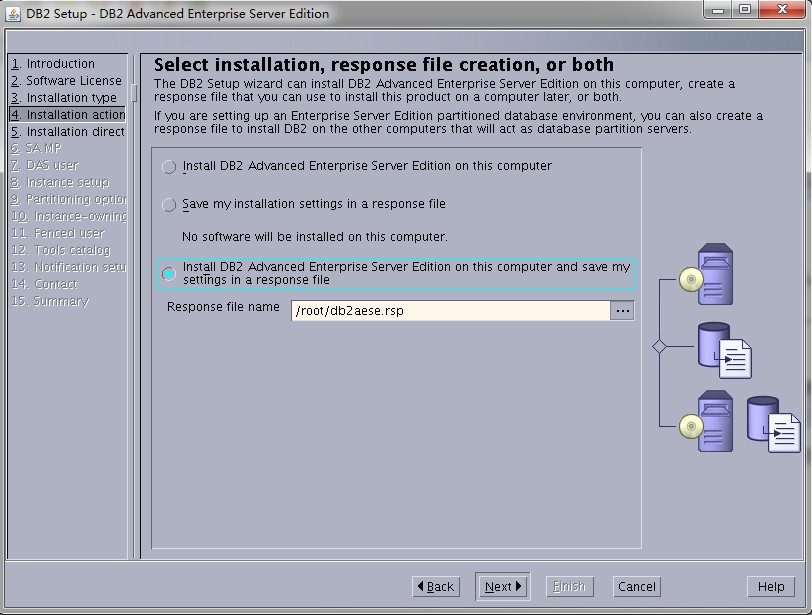
Task: Click step 13 Notification setup
Action: [x=67, y=267]
